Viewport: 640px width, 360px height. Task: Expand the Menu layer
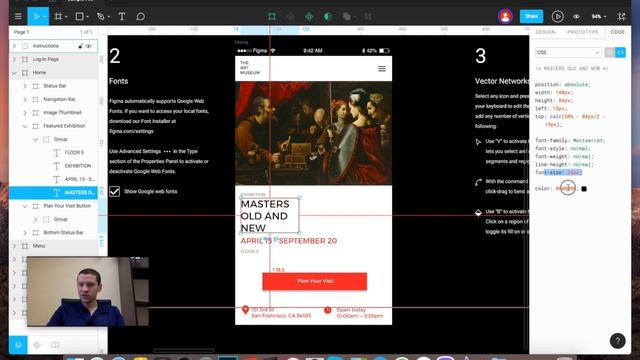tap(15, 246)
